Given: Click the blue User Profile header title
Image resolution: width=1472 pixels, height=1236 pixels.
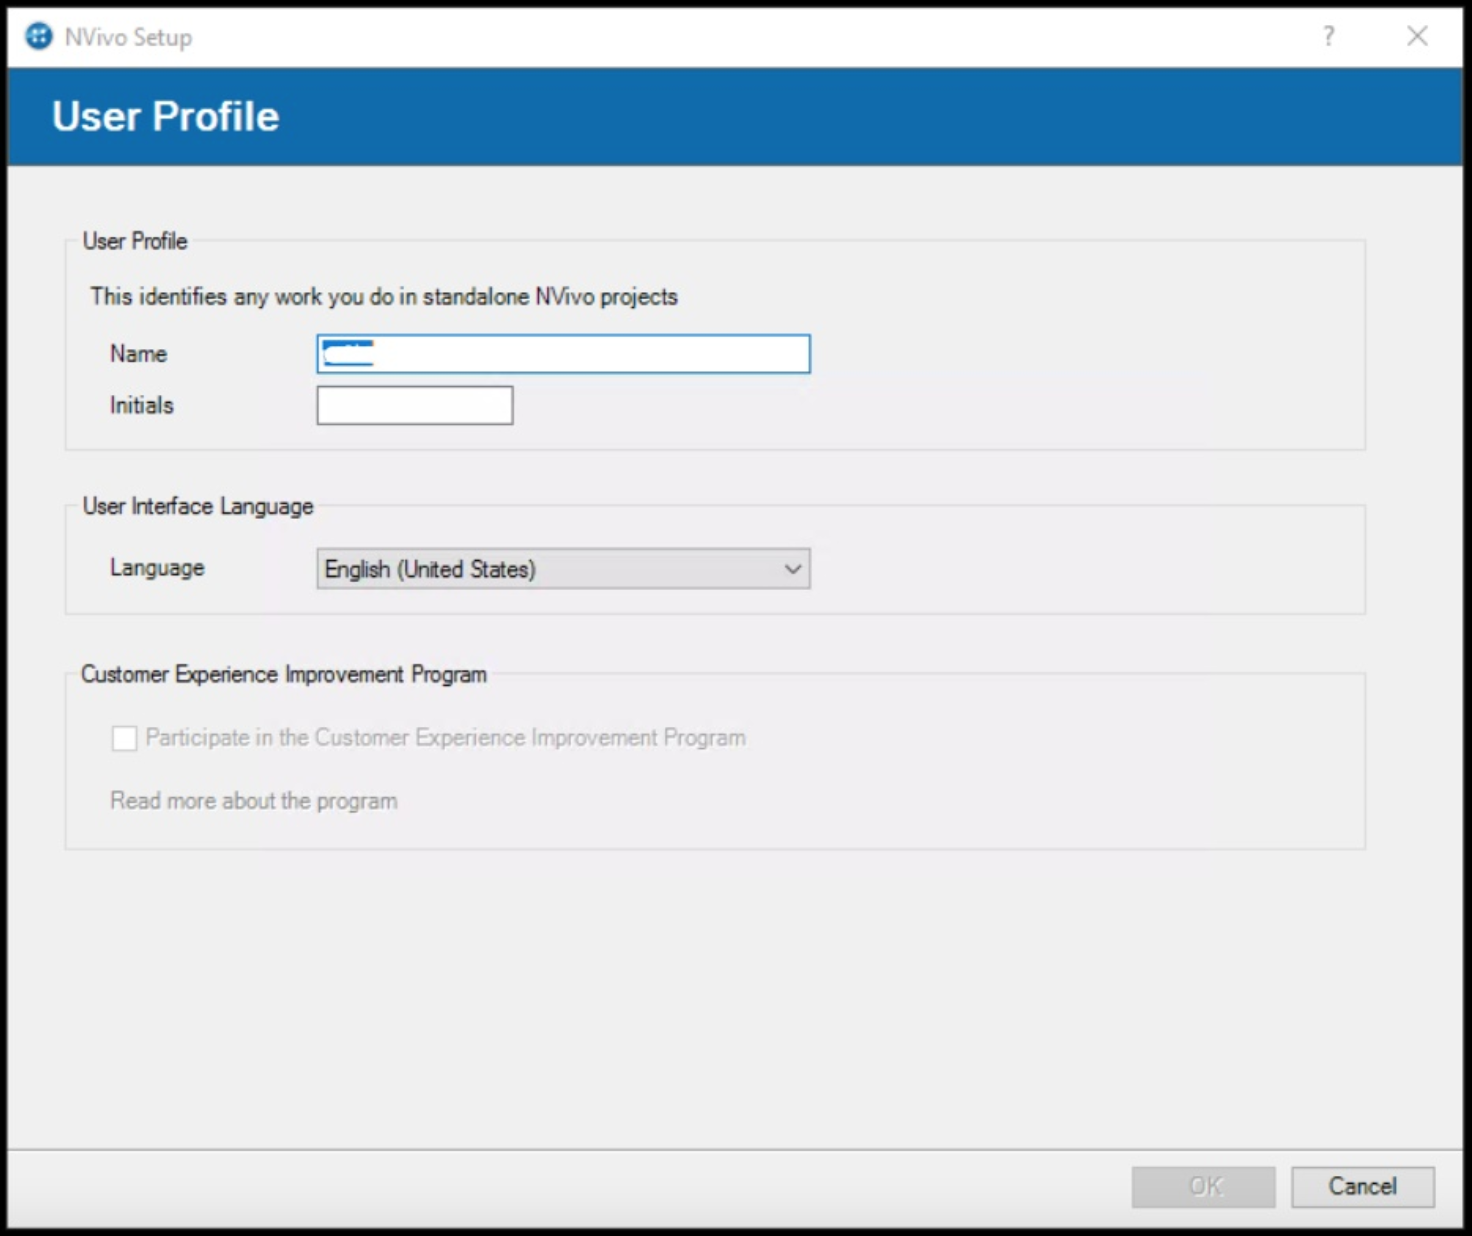Looking at the screenshot, I should tap(165, 117).
